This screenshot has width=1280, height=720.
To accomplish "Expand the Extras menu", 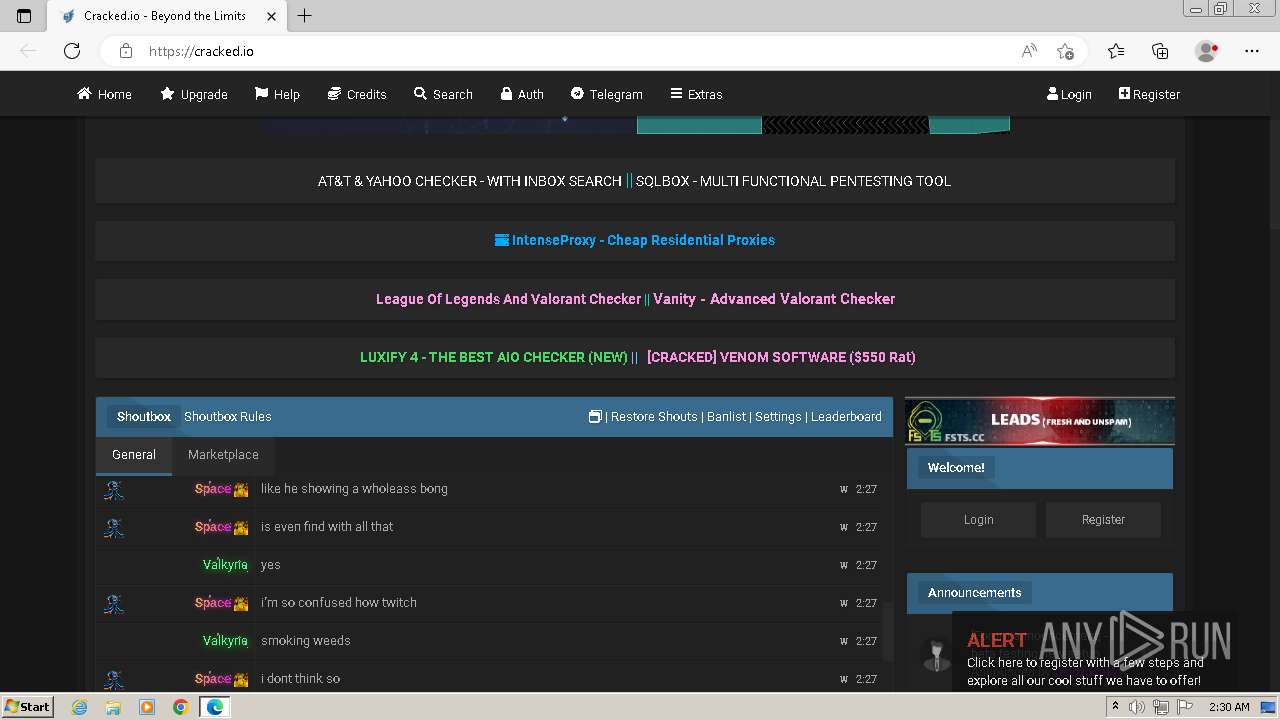I will [x=696, y=94].
